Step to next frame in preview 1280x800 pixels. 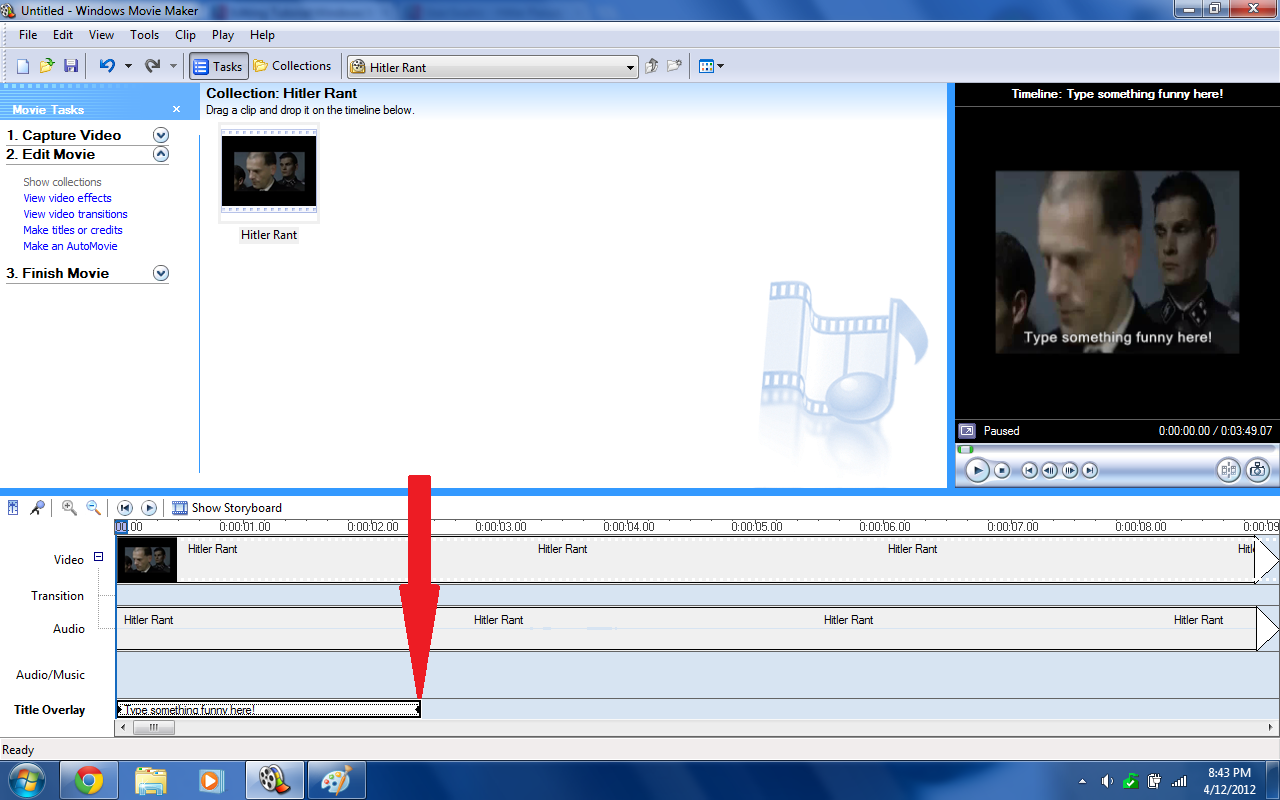pos(1070,470)
